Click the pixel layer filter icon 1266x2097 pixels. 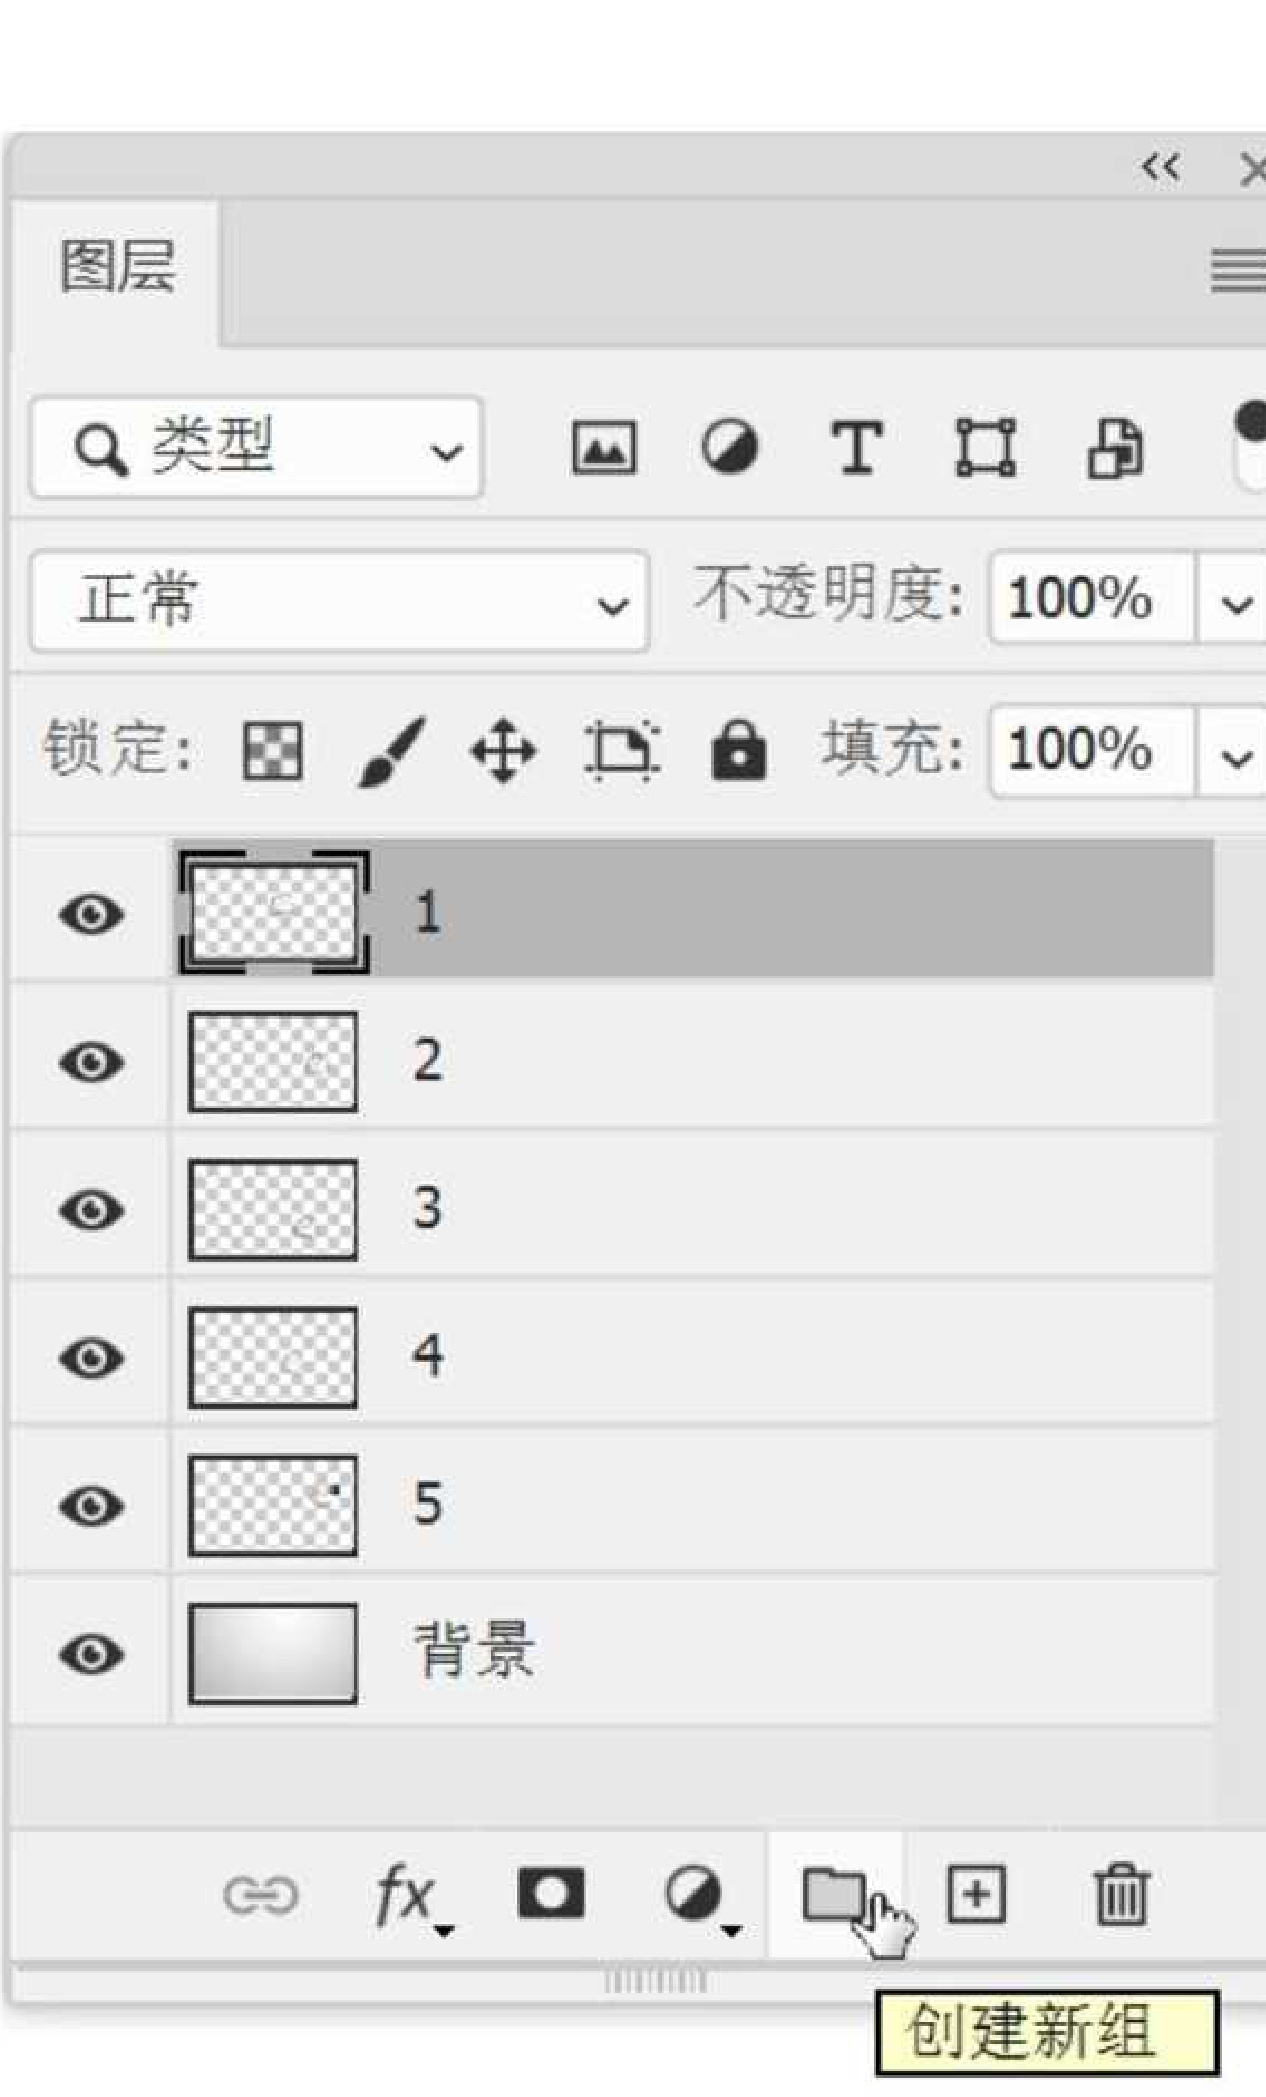click(x=603, y=447)
